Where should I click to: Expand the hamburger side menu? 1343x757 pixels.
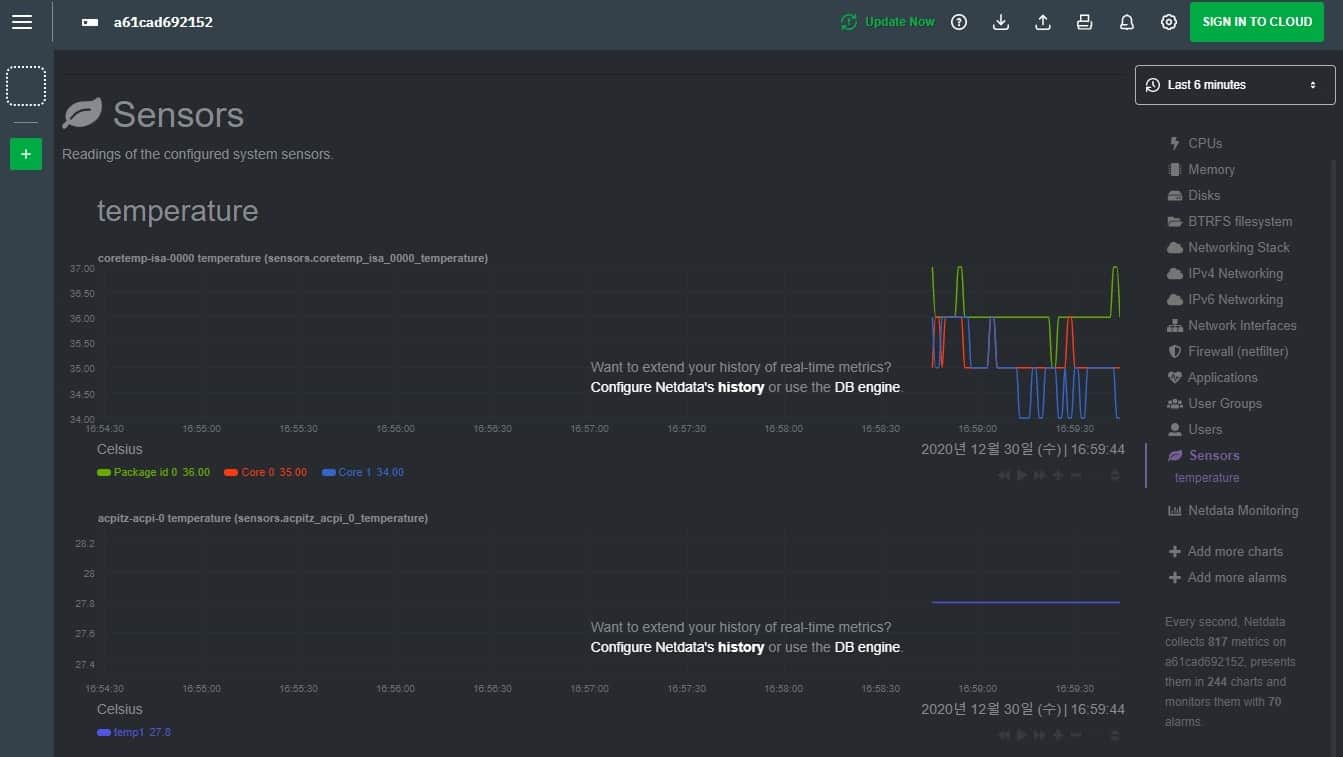tap(22, 22)
